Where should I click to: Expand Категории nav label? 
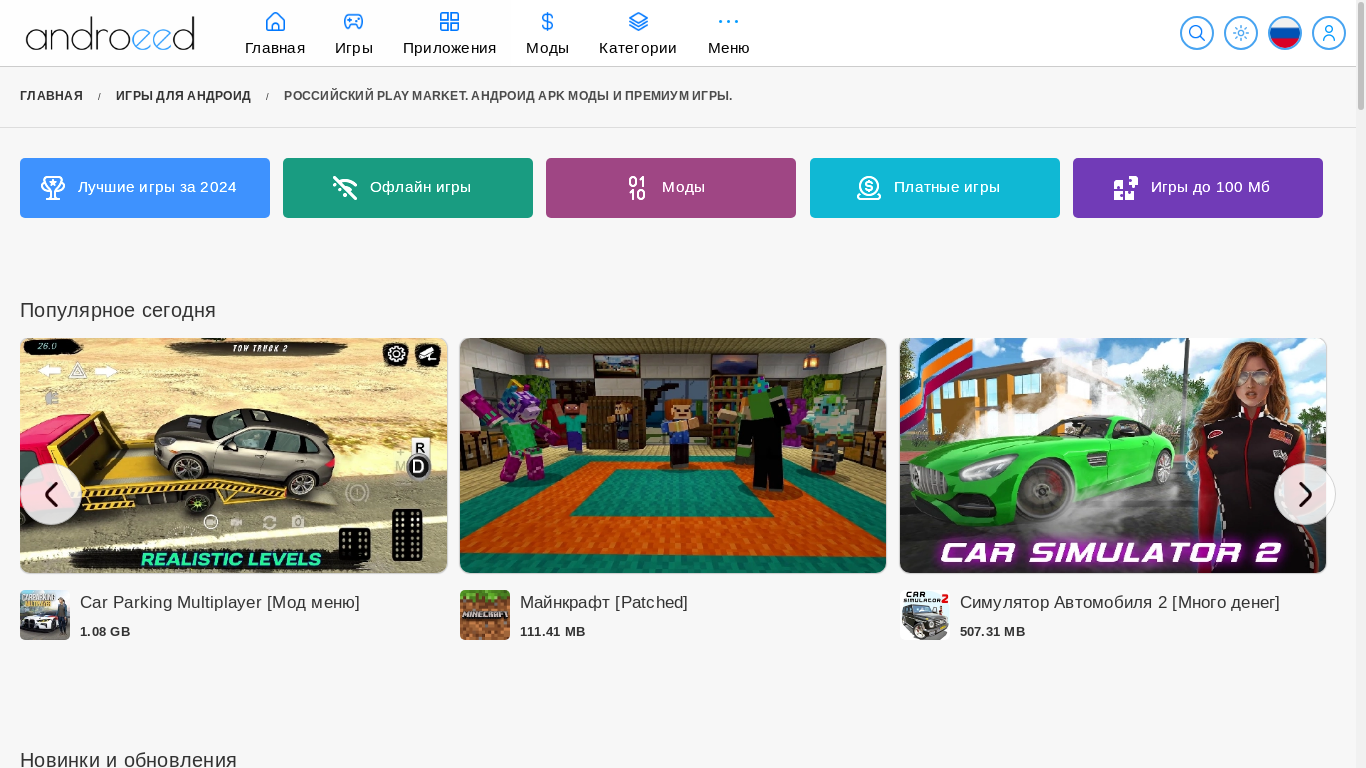(638, 48)
